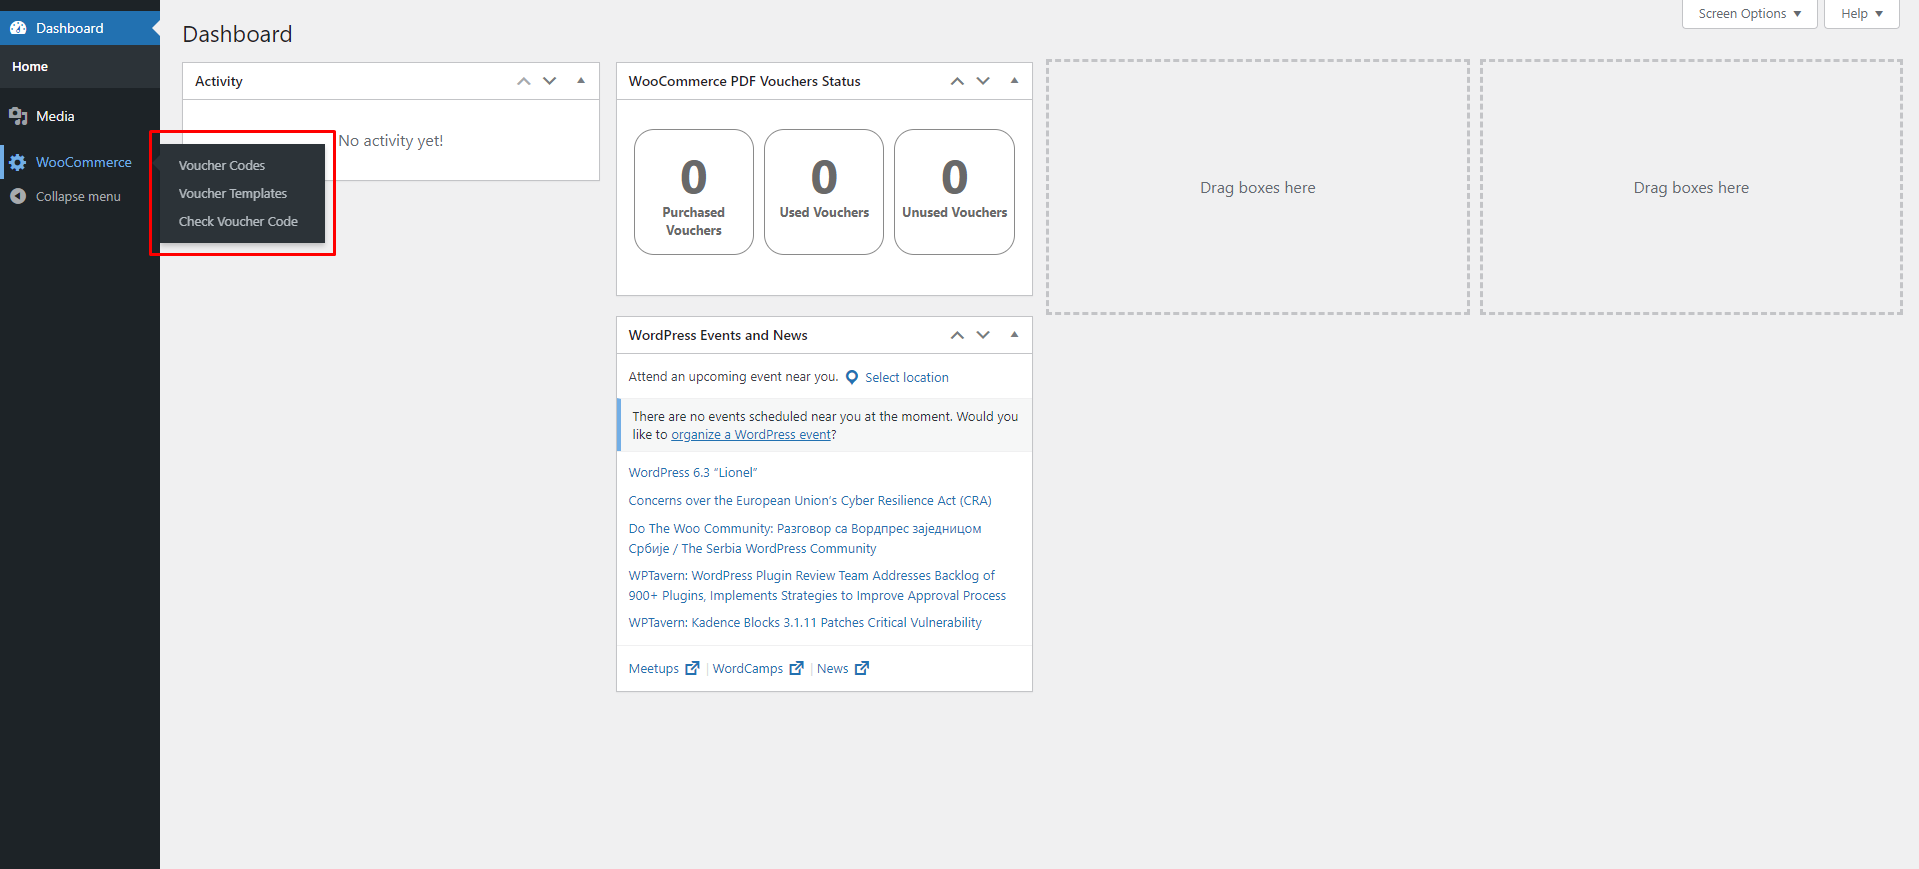Open Voucher Codes from the submenu
Screen dimensions: 1919x869
(x=222, y=165)
